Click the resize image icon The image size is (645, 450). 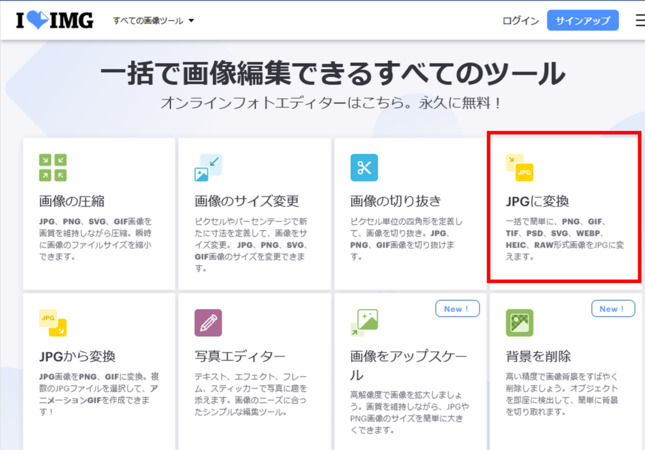click(208, 167)
